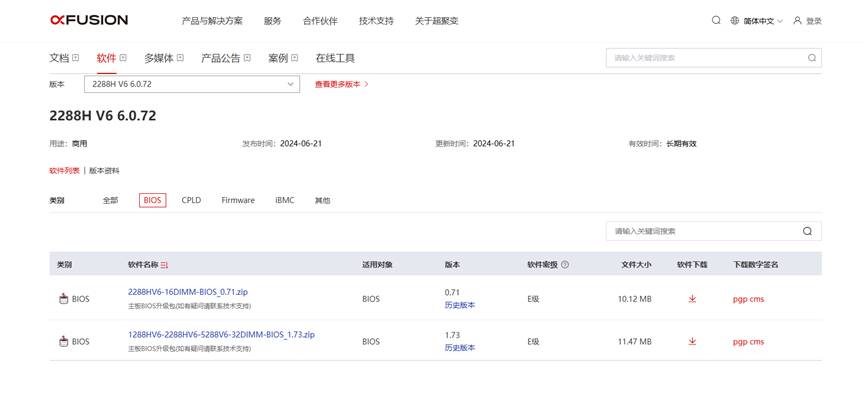Click 查看更多版本 link
The width and height of the screenshot is (865, 399).
tap(341, 84)
